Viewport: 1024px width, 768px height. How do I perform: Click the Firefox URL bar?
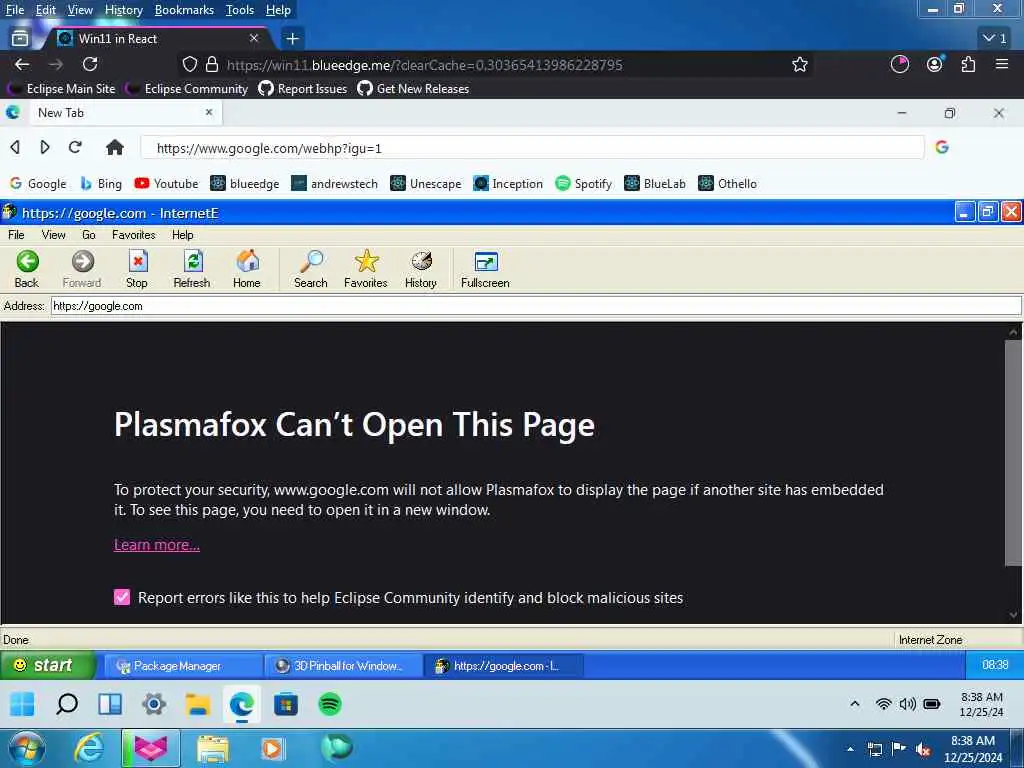[494, 65]
